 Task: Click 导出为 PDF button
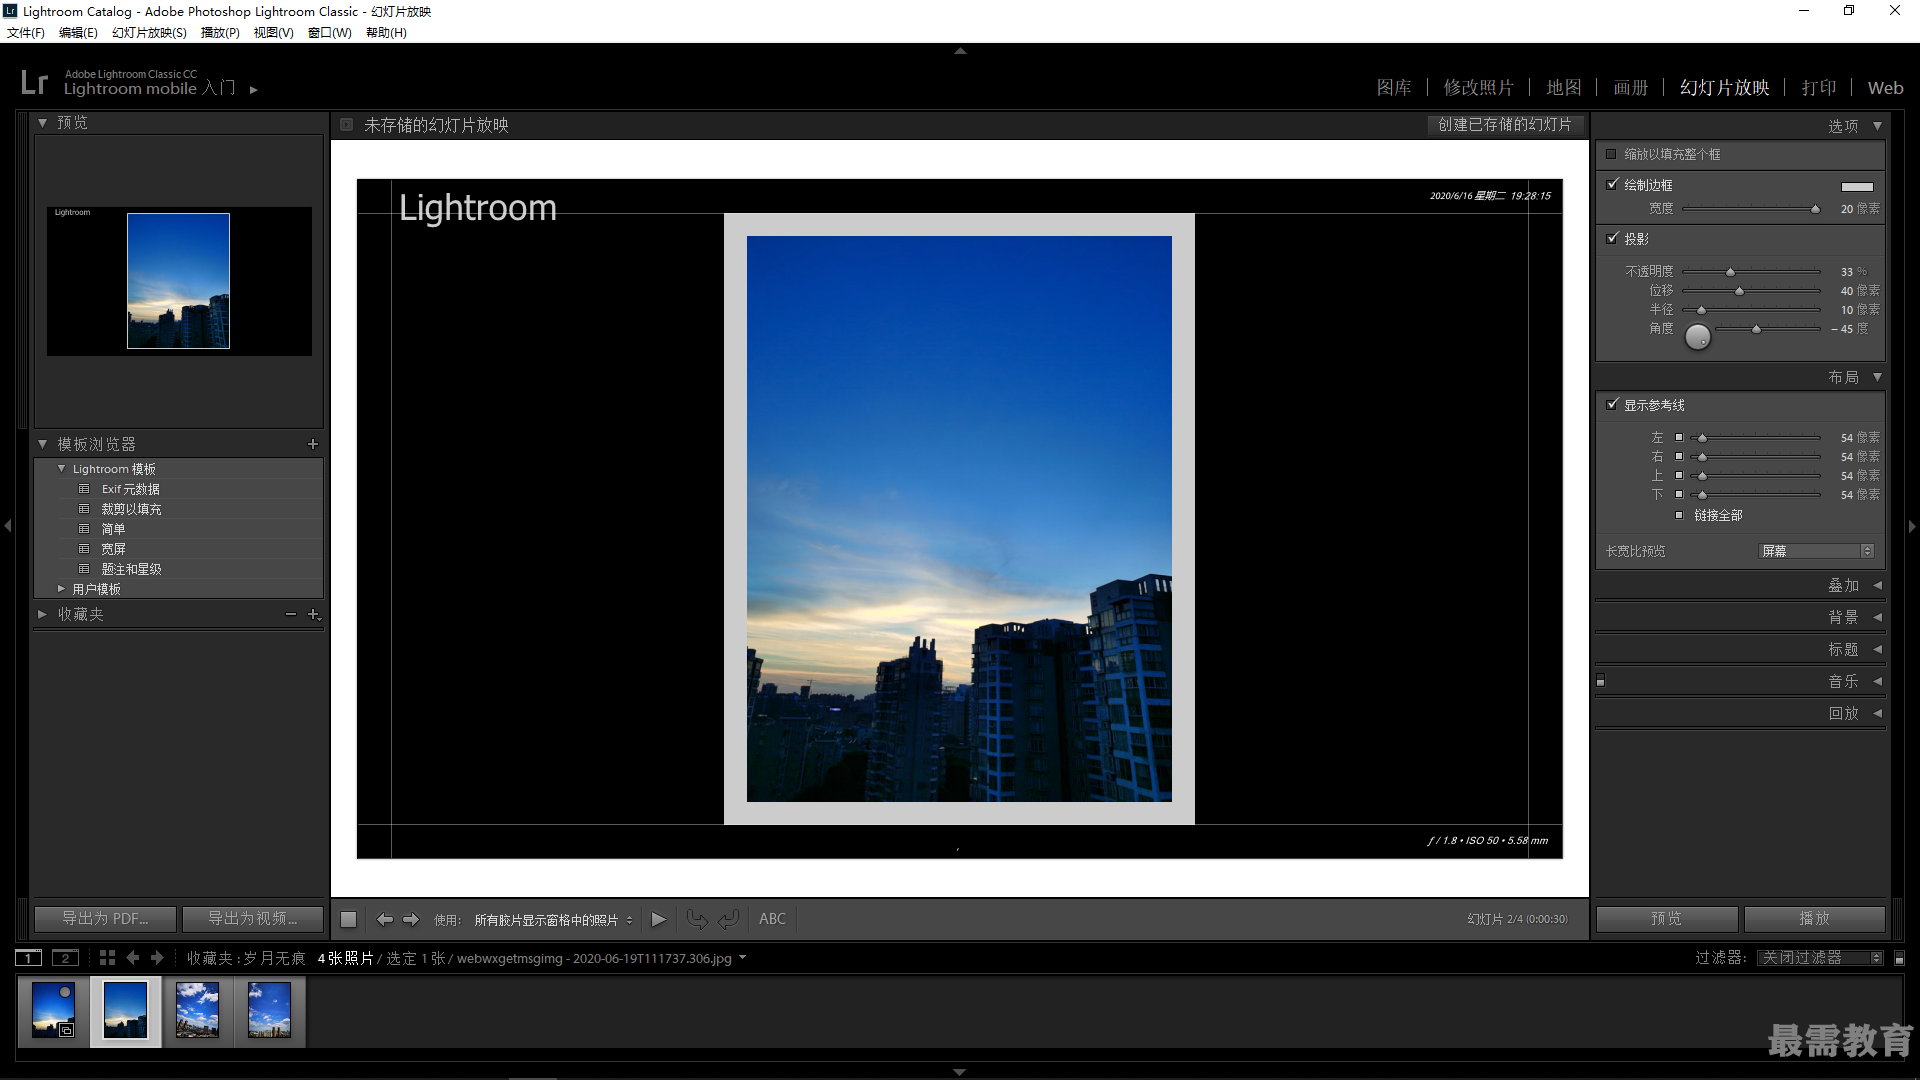point(105,919)
